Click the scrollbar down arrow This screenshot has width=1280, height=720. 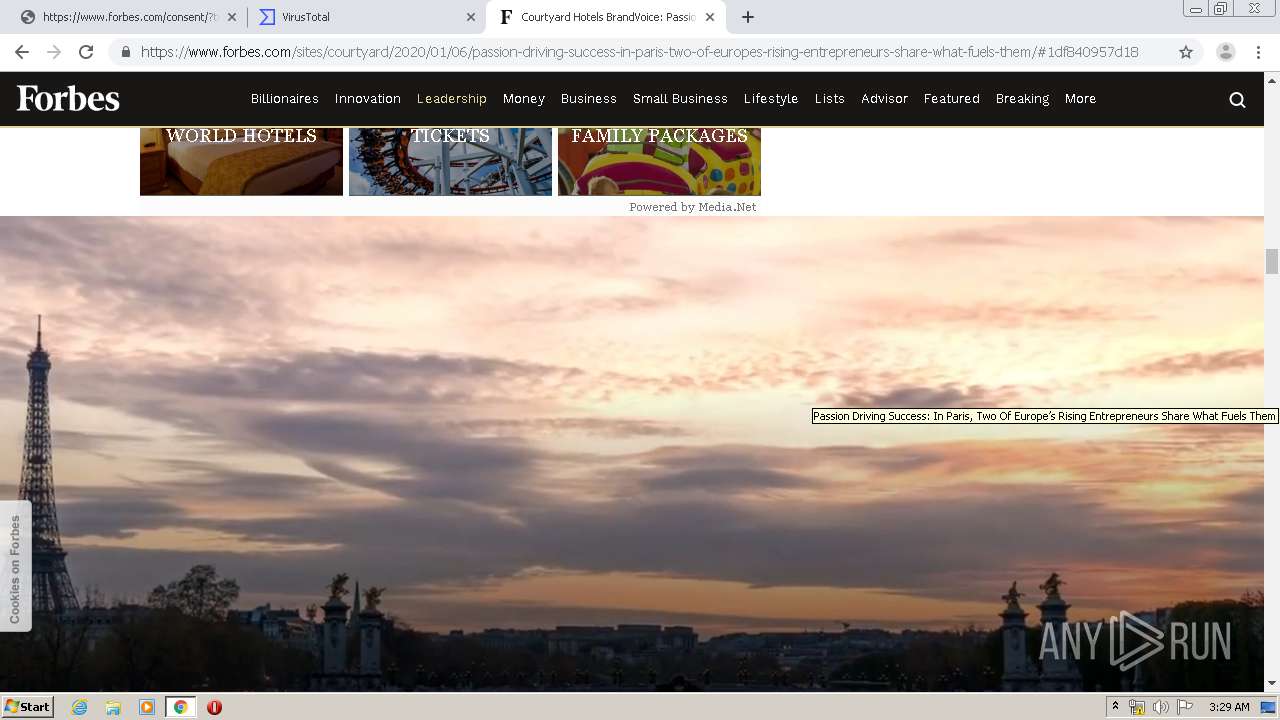click(1272, 683)
